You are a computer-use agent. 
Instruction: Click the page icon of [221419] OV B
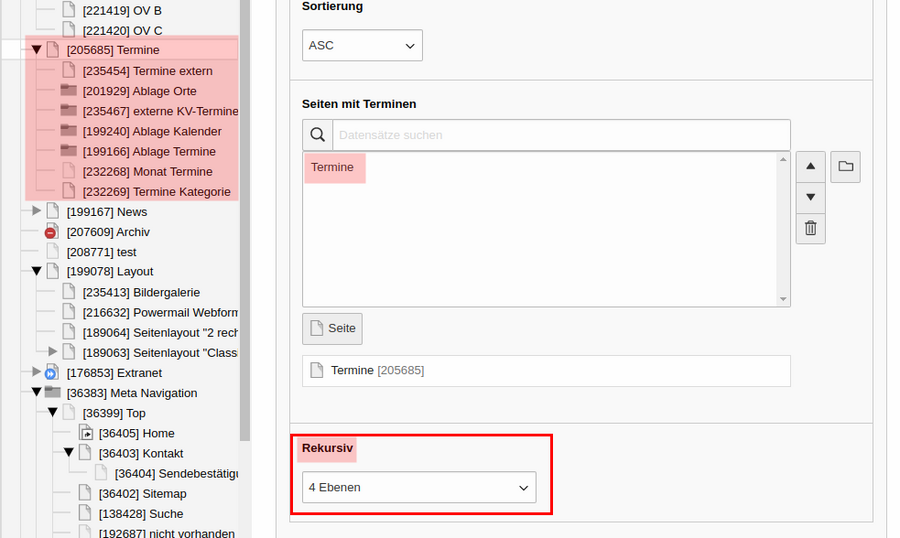(69, 10)
